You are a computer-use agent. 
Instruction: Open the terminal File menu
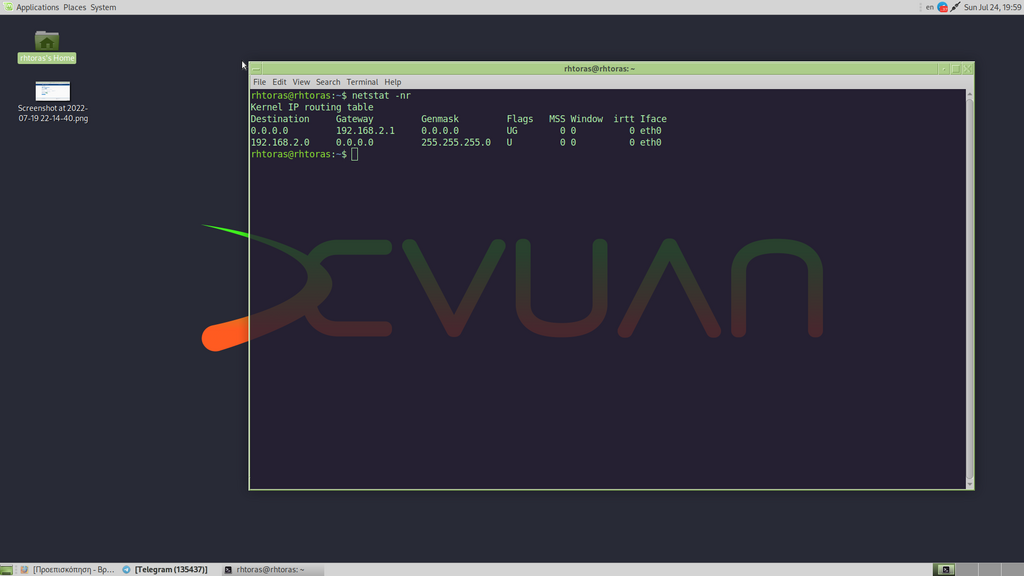259,82
